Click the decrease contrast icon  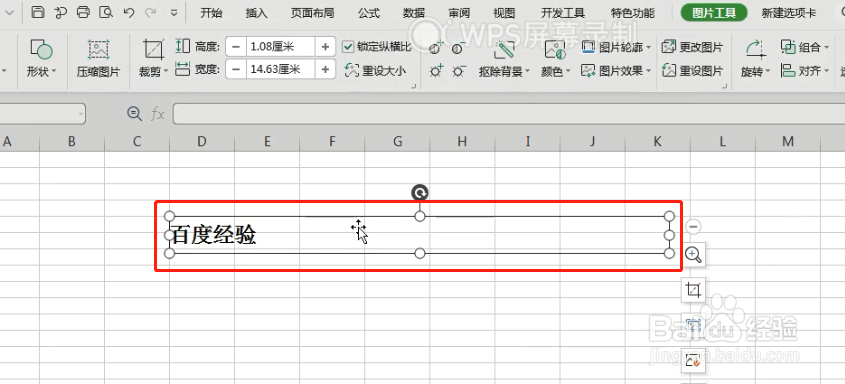click(459, 48)
